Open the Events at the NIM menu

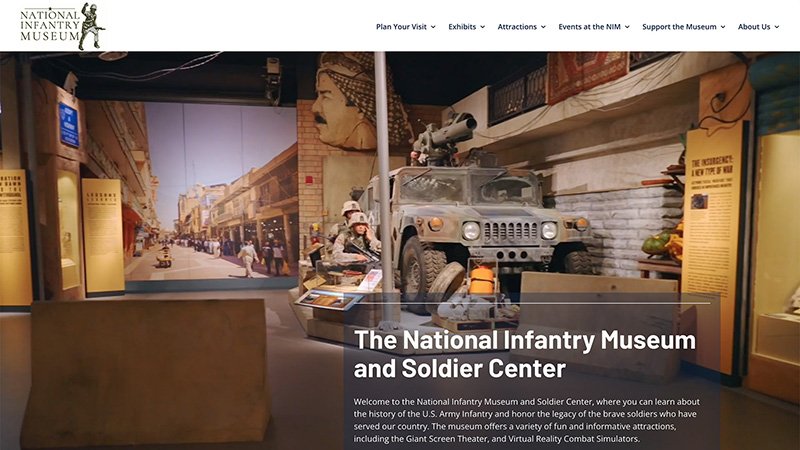pos(589,27)
